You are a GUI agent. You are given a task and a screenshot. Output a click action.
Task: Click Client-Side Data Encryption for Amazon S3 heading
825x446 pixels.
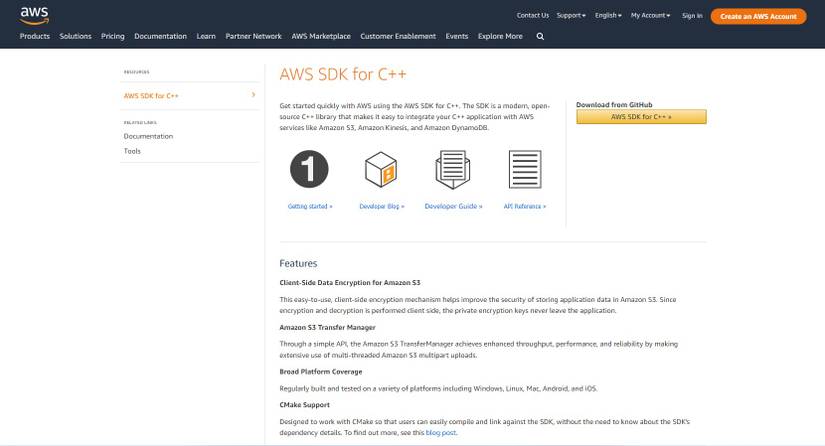(x=349, y=282)
